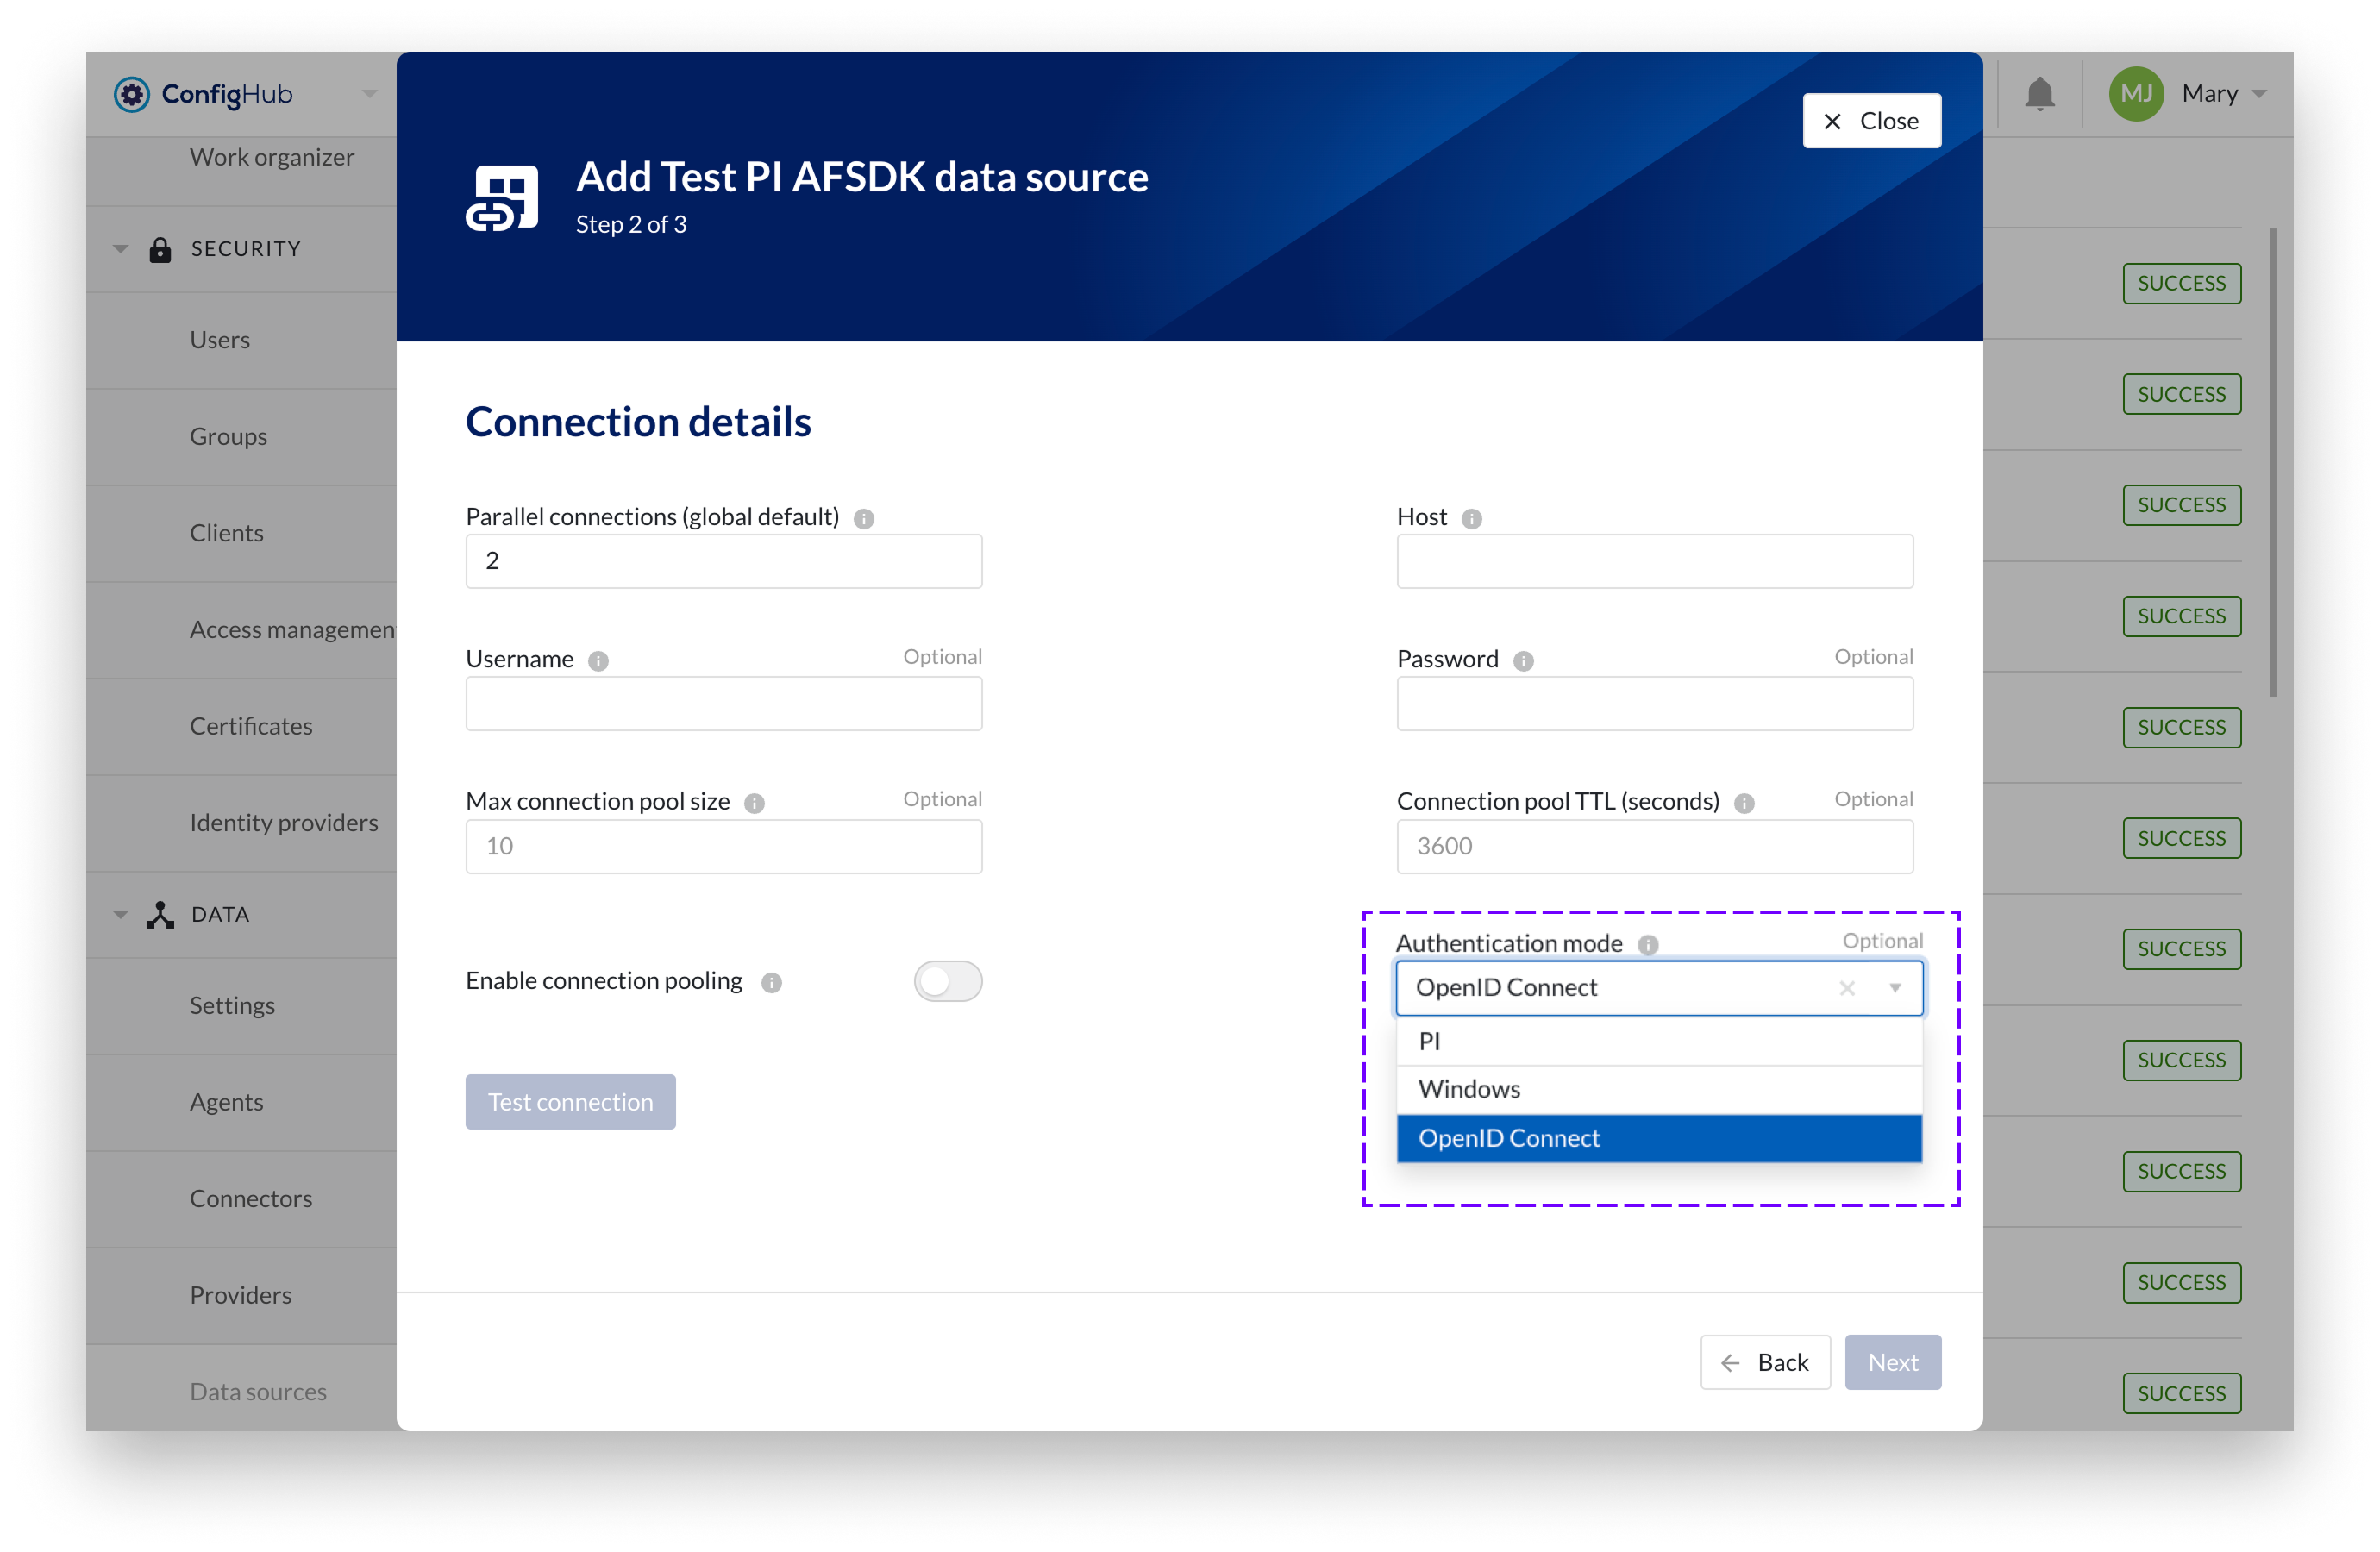The image size is (2380, 1552).
Task: Toggle Enable connection pooling switch
Action: 947,981
